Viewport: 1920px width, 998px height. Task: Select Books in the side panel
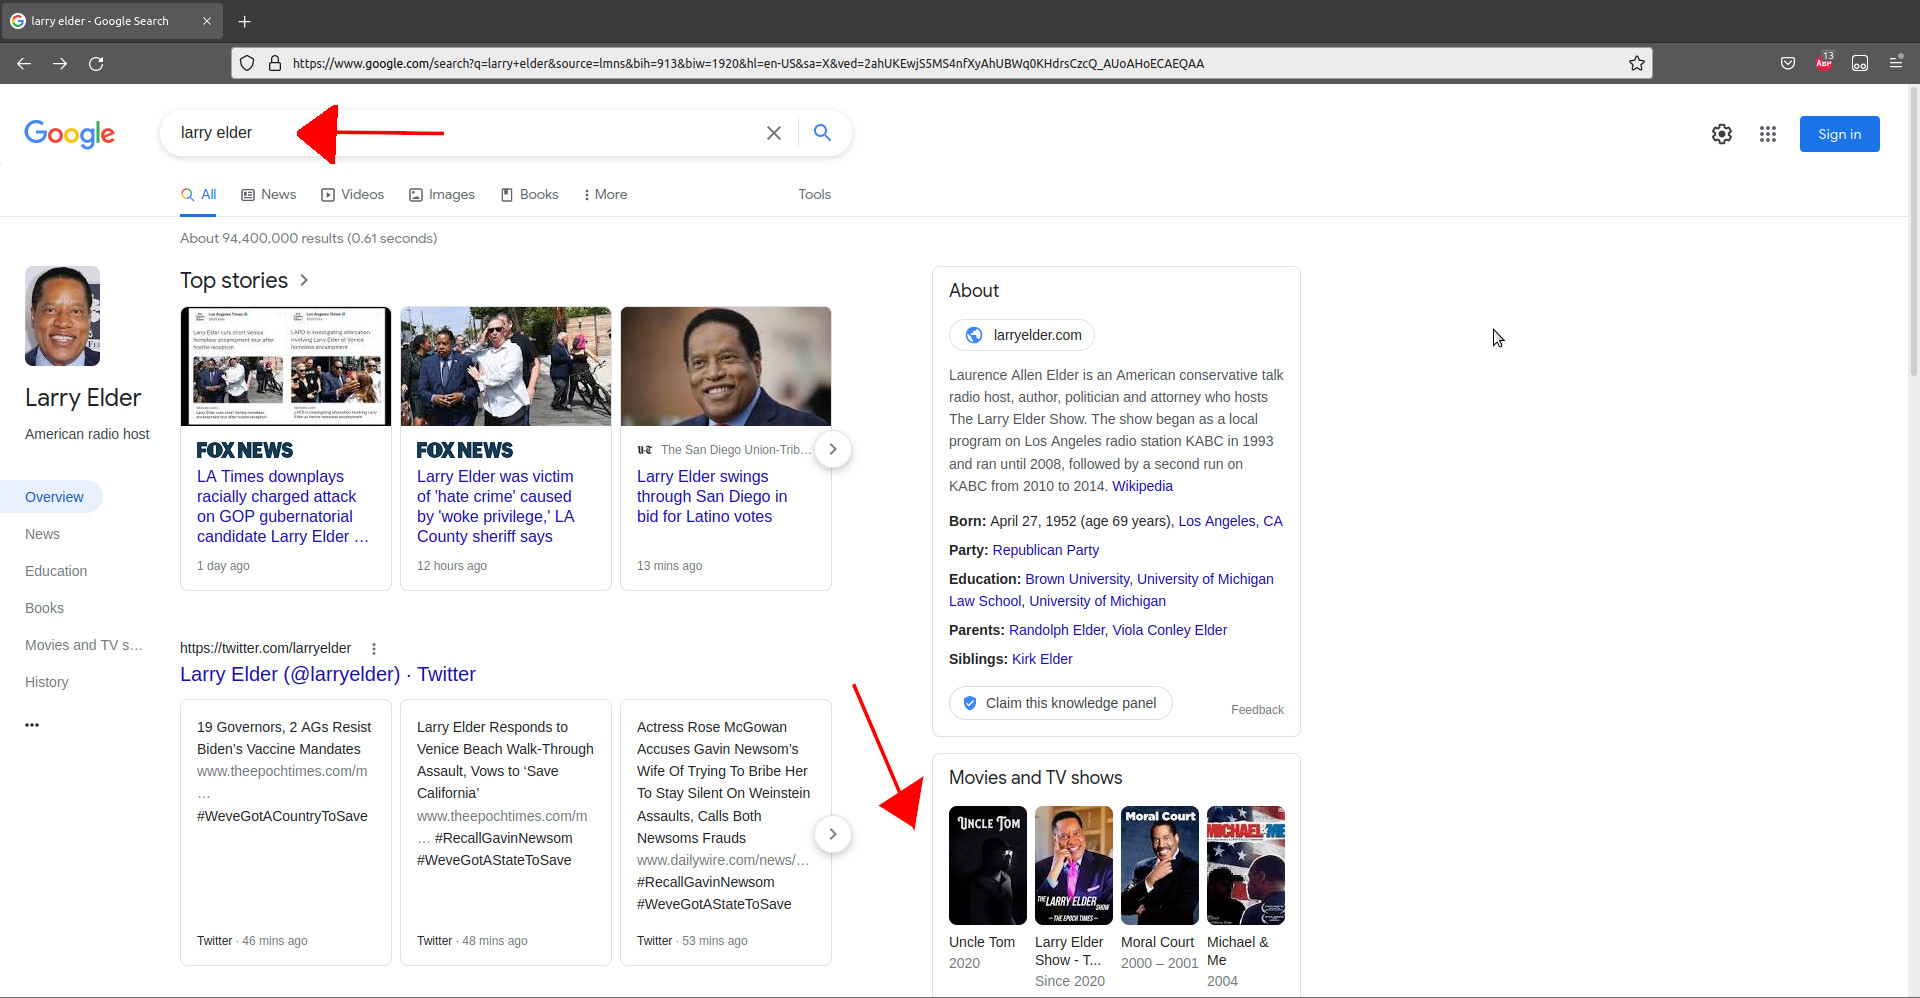(44, 608)
